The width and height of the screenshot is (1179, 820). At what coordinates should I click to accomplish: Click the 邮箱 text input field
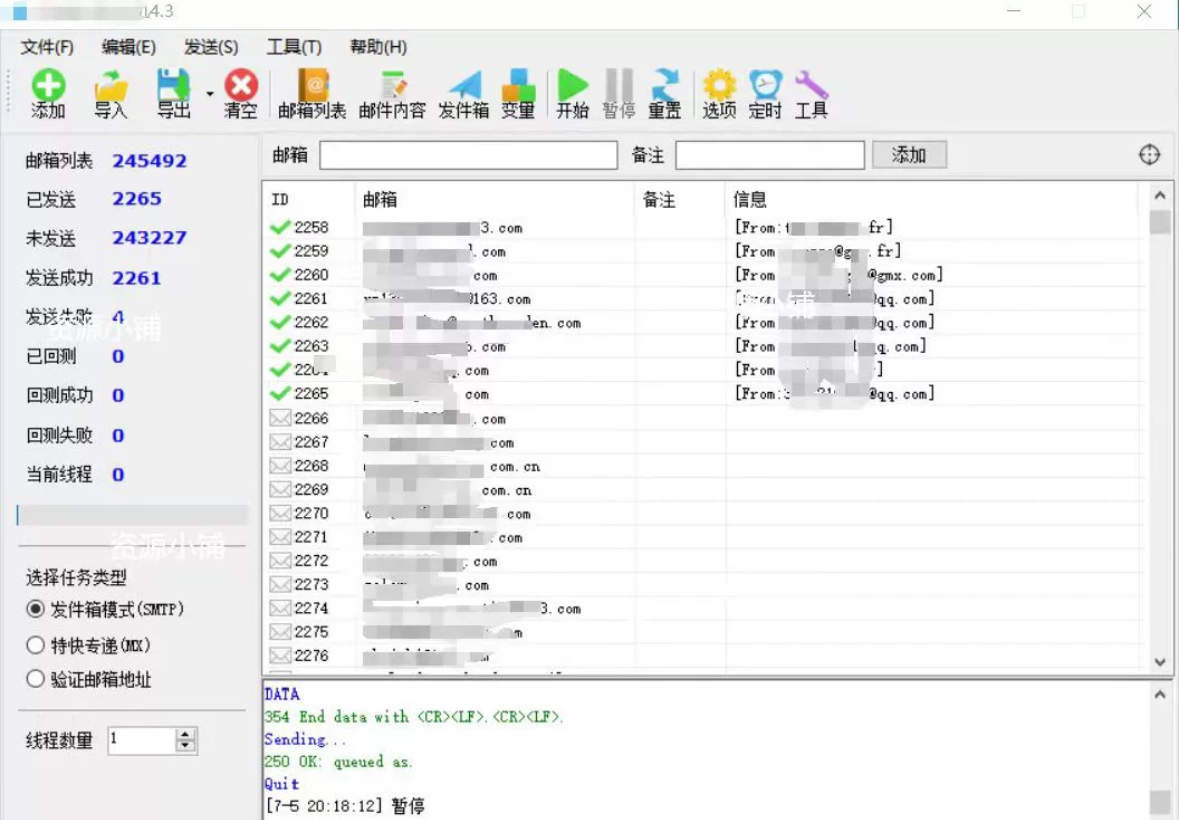(468, 155)
